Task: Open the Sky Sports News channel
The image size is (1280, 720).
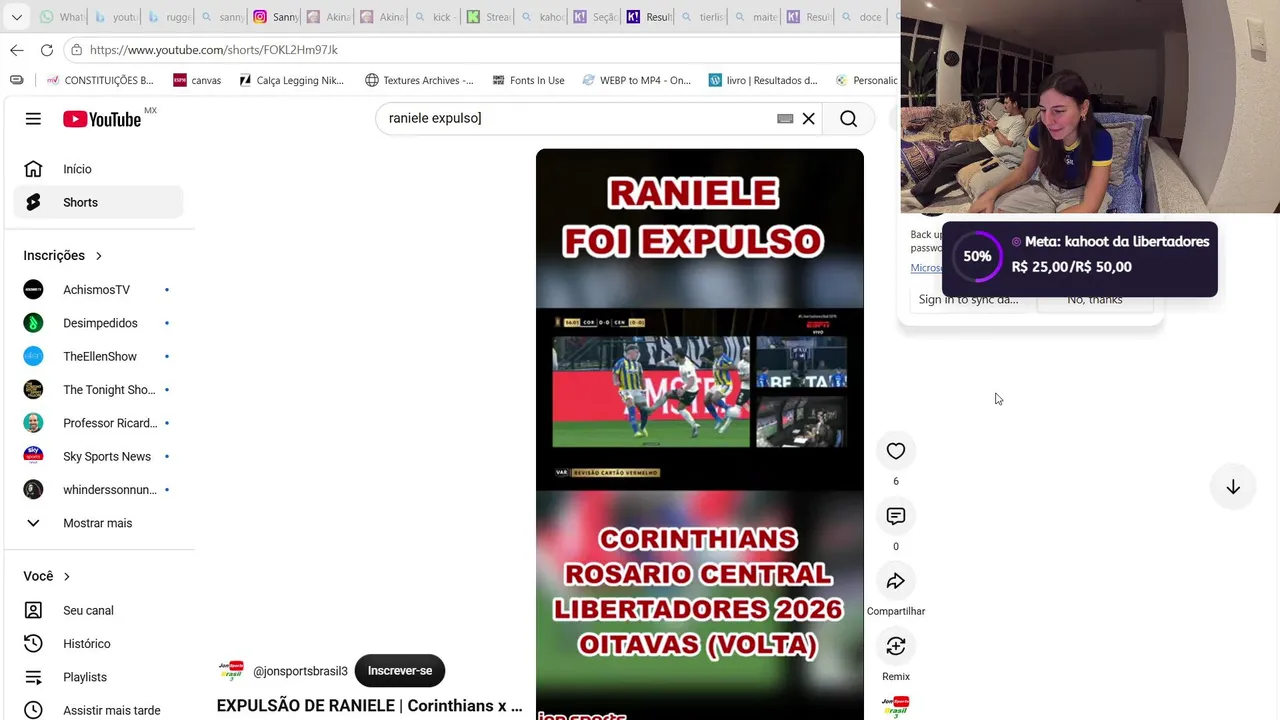Action: coord(98,456)
